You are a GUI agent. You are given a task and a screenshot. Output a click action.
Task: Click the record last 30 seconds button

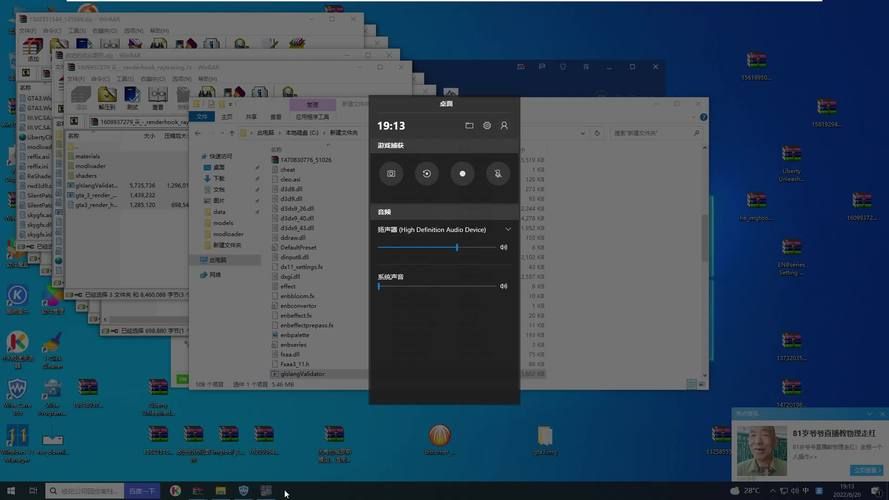coord(427,173)
